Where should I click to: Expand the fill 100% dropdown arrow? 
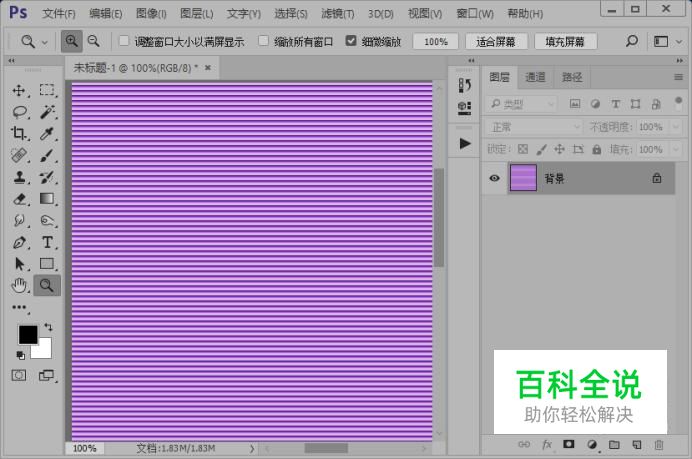(676, 149)
